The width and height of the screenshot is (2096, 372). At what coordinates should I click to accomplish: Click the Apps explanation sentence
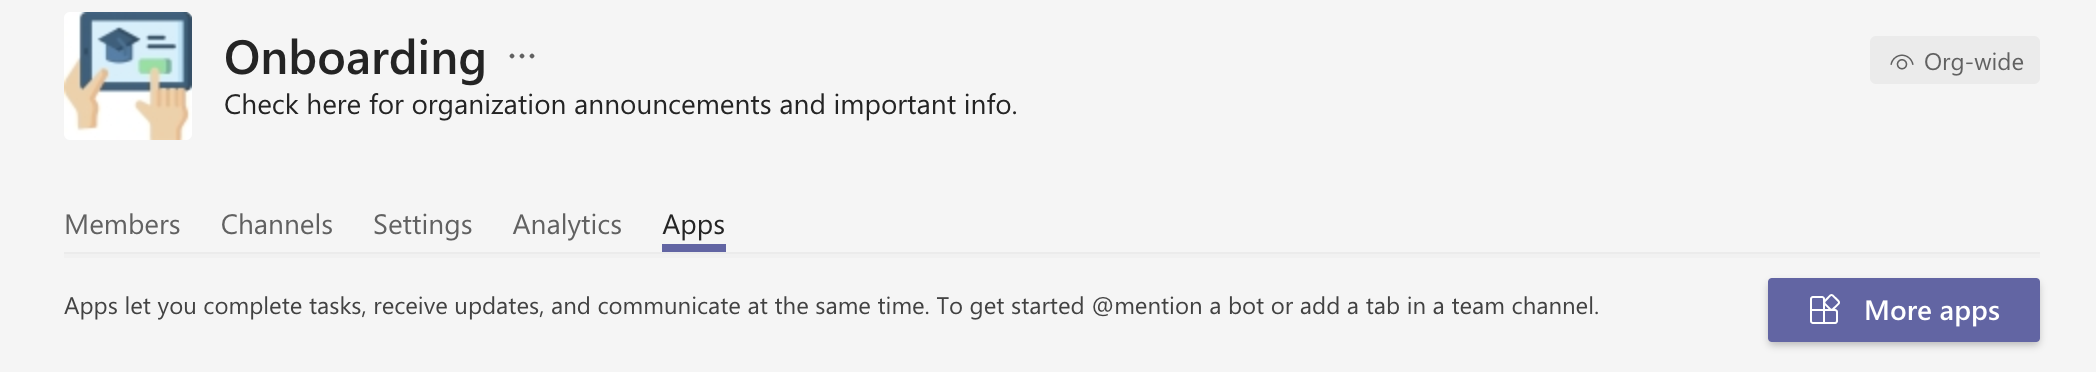pos(831,306)
